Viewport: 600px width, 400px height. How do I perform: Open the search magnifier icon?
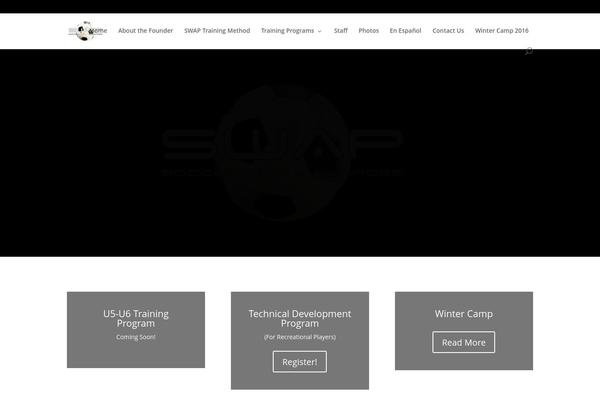pos(528,51)
